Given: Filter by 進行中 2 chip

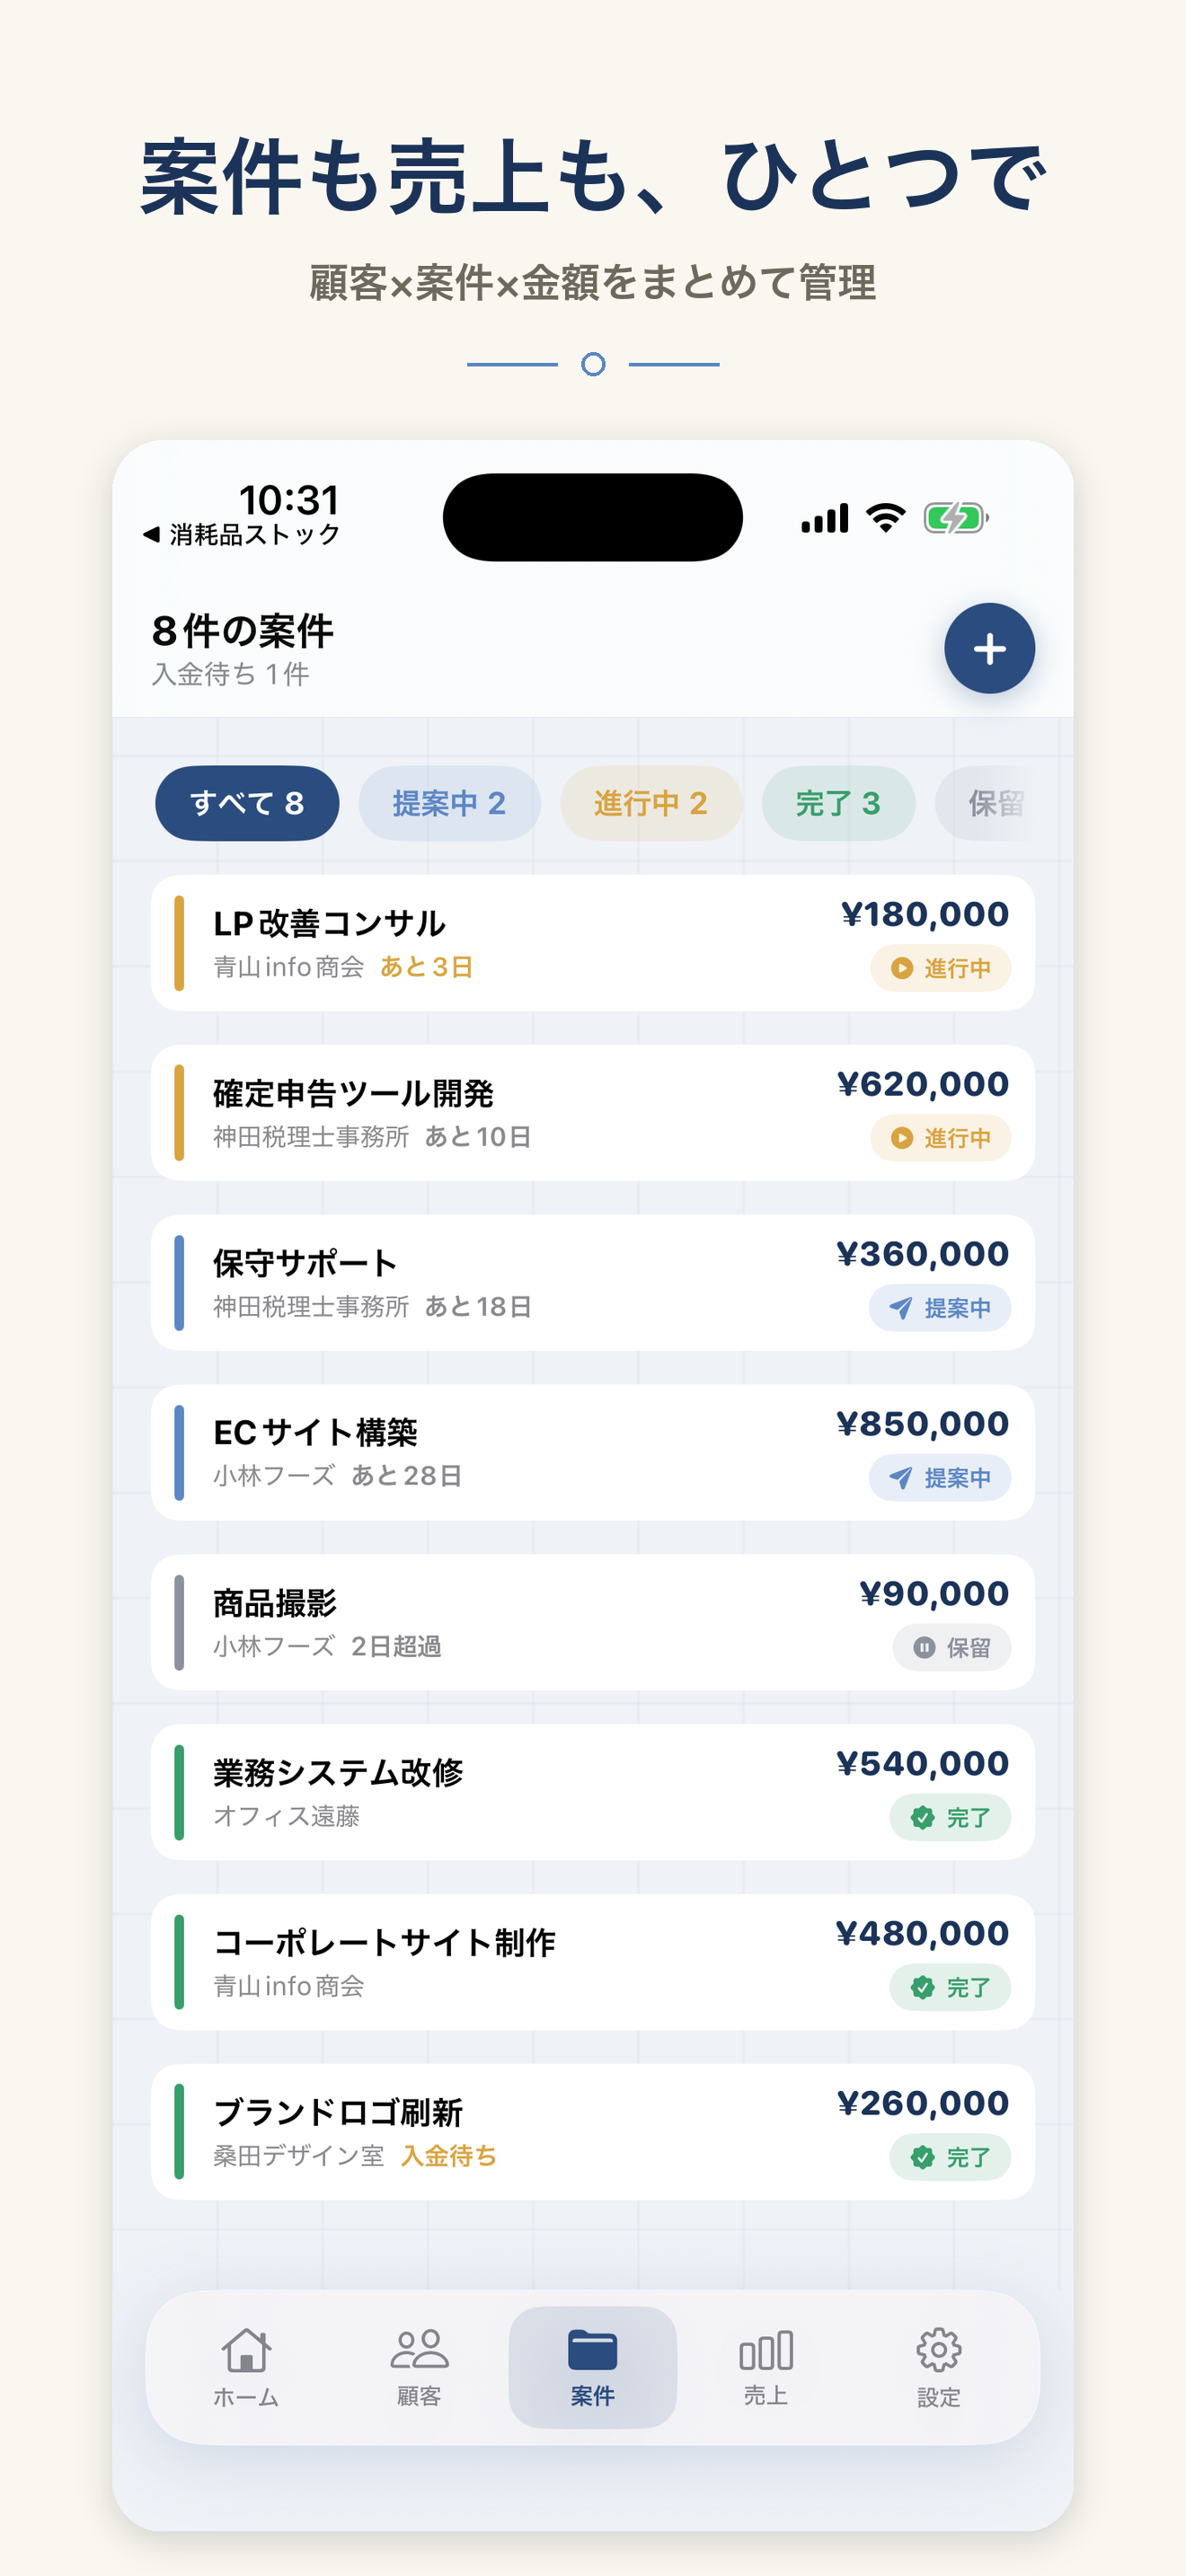Looking at the screenshot, I should [651, 803].
